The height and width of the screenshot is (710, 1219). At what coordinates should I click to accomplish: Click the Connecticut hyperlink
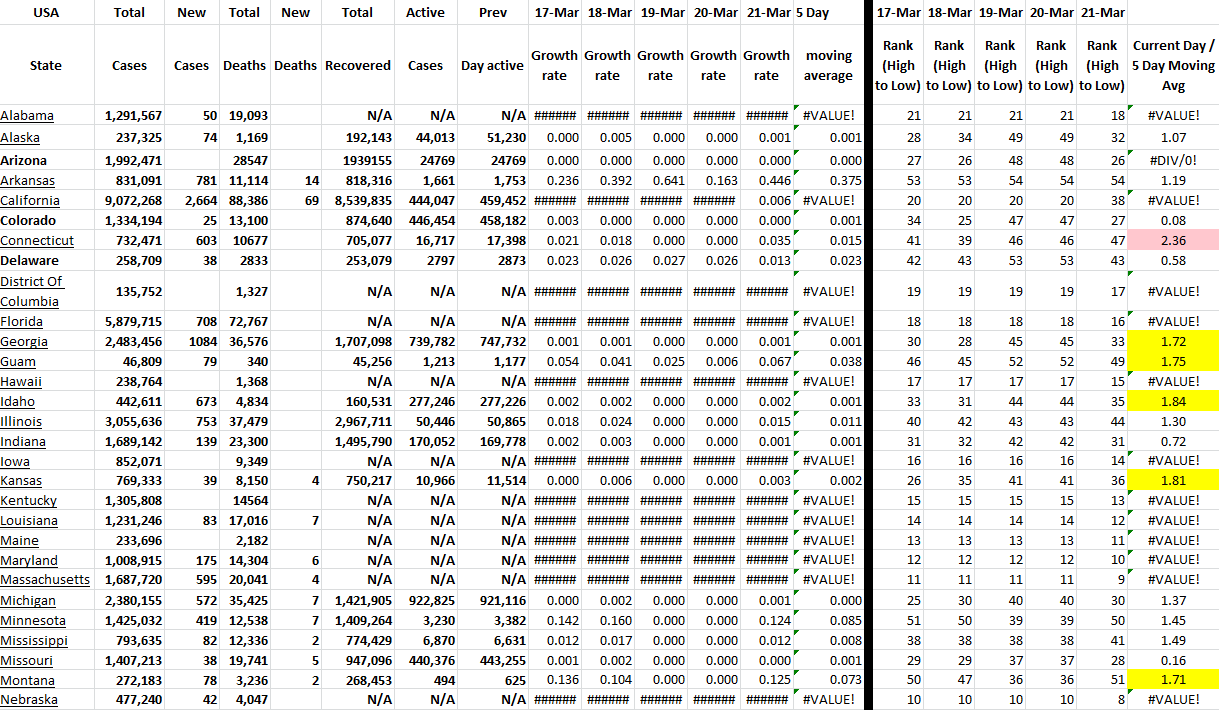[37, 241]
